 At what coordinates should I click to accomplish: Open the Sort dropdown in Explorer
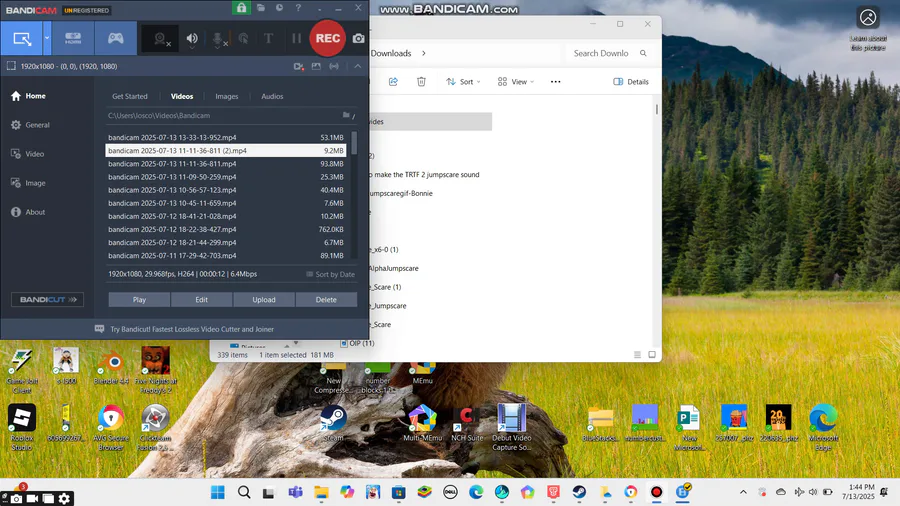point(463,81)
